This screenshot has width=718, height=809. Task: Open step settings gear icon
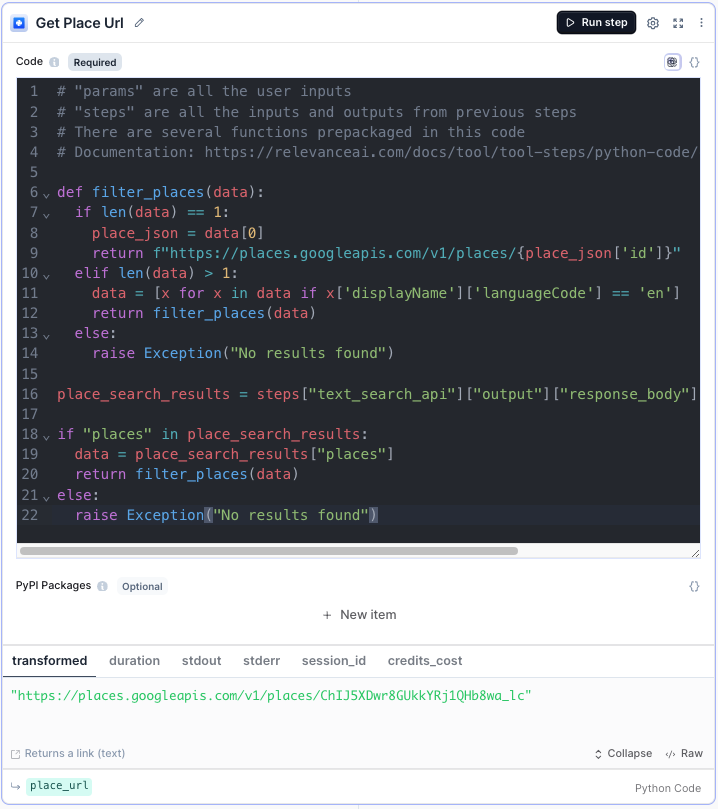coord(653,23)
